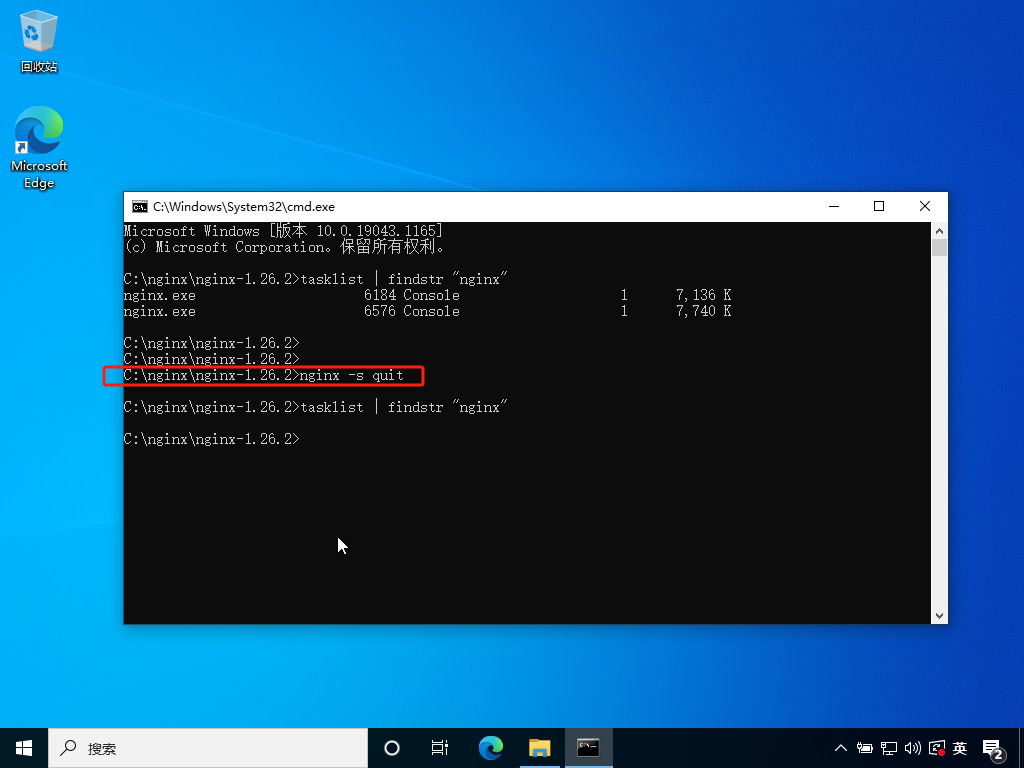The width and height of the screenshot is (1024, 768).
Task: Open the cmd.exe title bar system icon
Action: (x=140, y=207)
